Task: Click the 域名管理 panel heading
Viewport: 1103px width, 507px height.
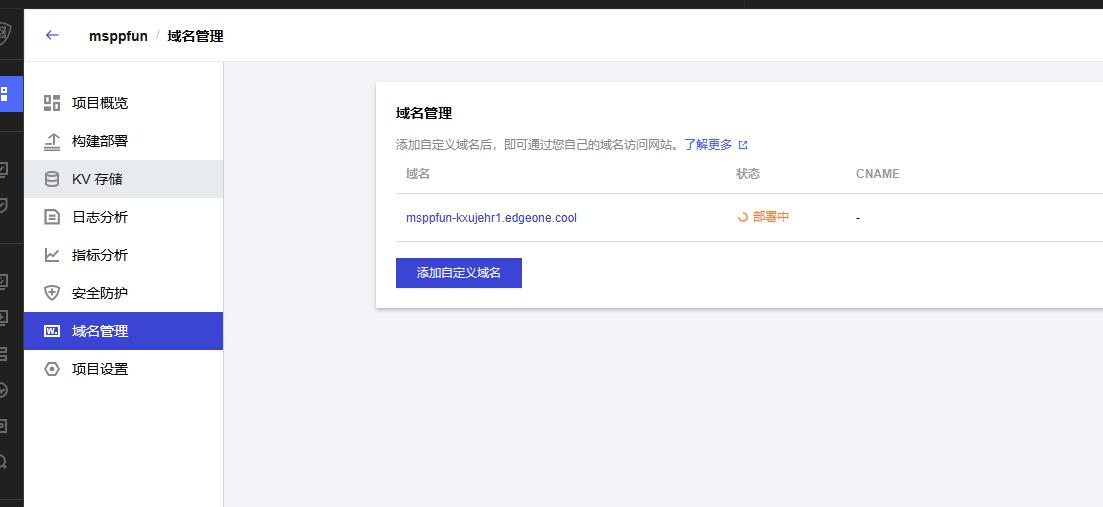Action: click(x=424, y=113)
